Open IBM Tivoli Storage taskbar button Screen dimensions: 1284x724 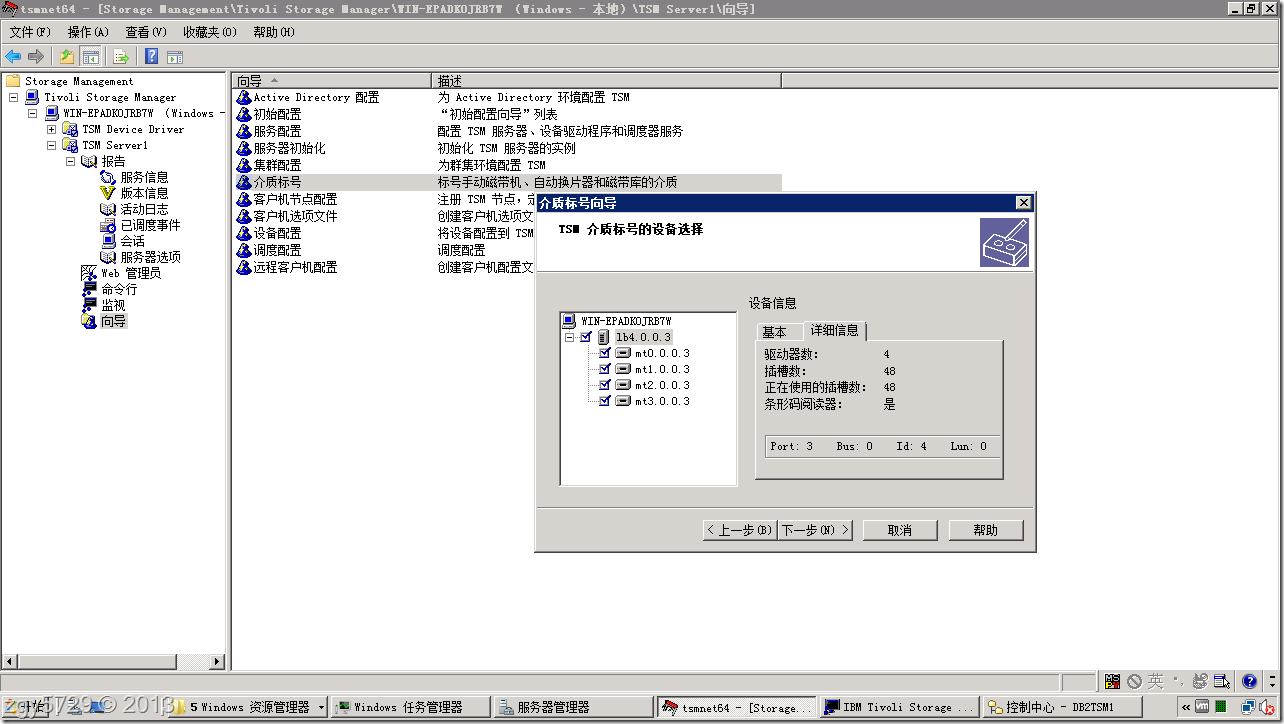click(x=899, y=707)
